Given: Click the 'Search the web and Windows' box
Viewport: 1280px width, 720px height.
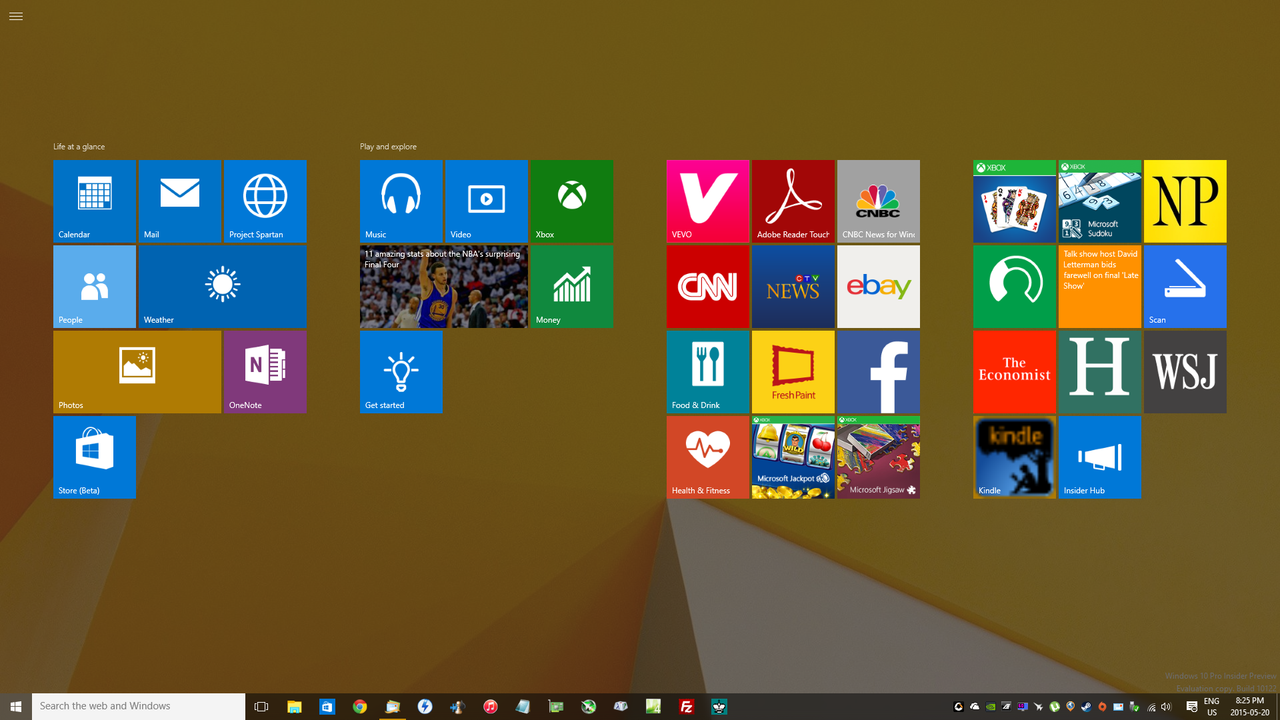Looking at the screenshot, I should [x=139, y=706].
